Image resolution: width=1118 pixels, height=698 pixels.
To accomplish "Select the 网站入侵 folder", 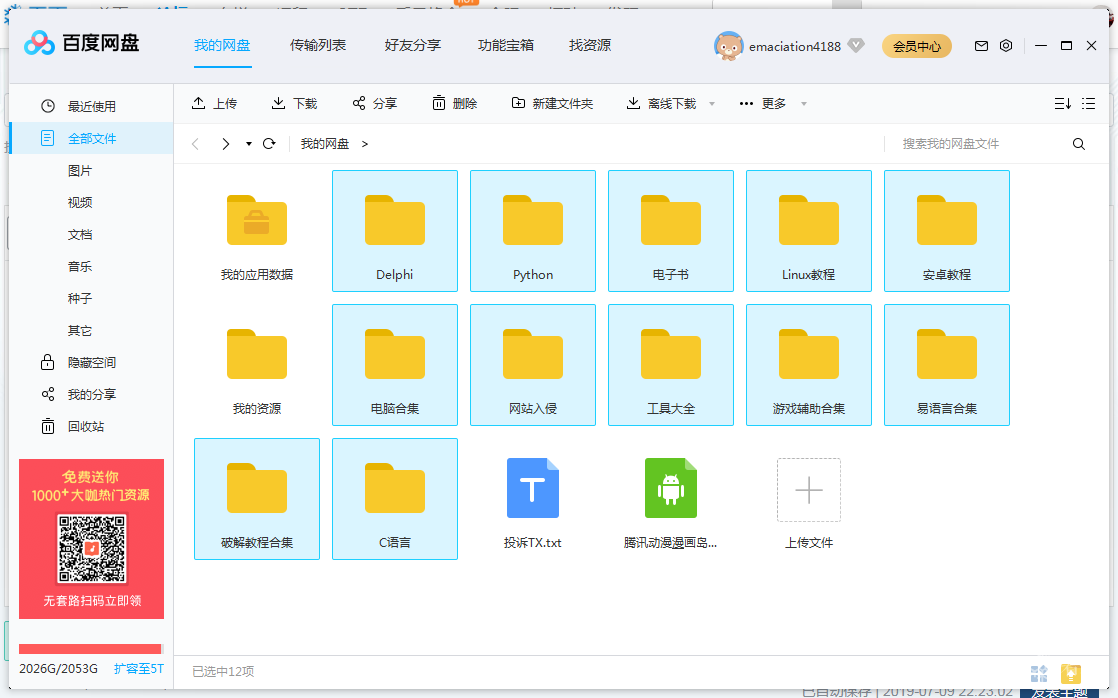I will click(533, 365).
